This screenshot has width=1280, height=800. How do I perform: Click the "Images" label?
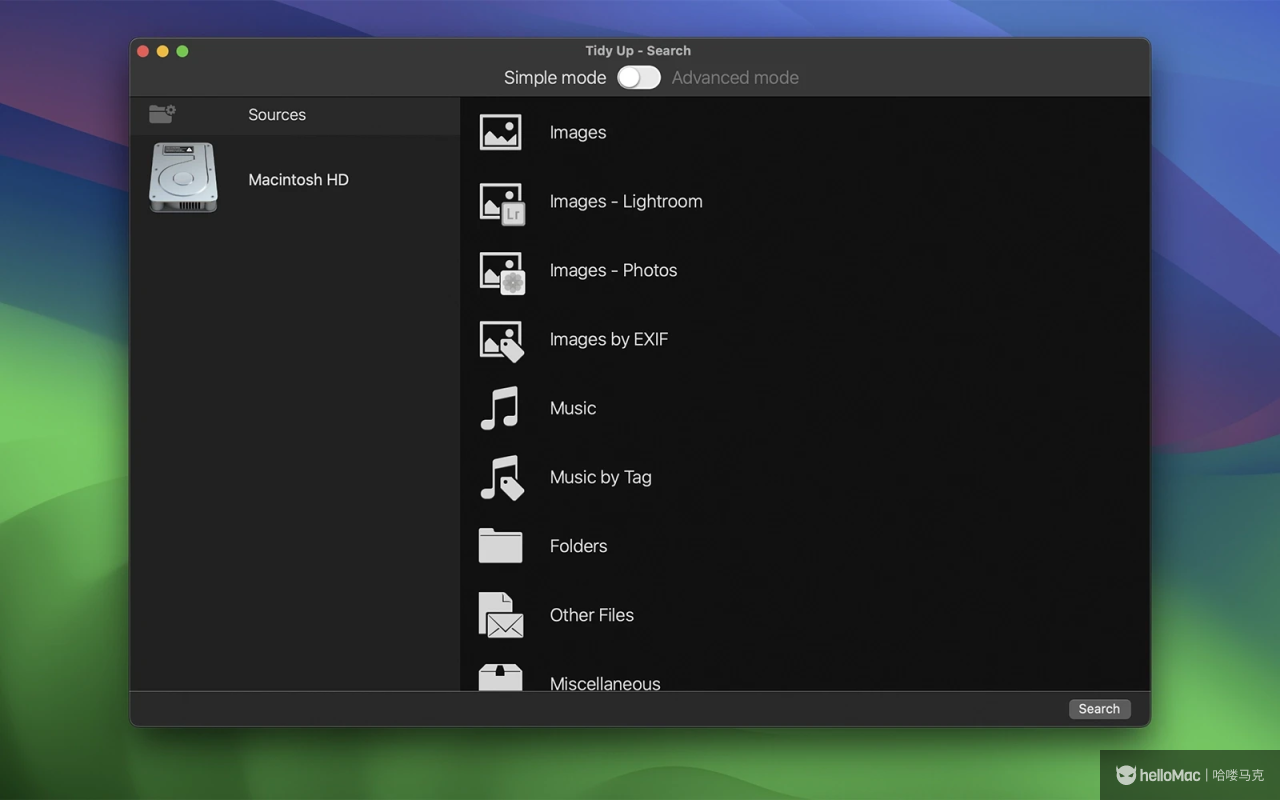tap(578, 132)
